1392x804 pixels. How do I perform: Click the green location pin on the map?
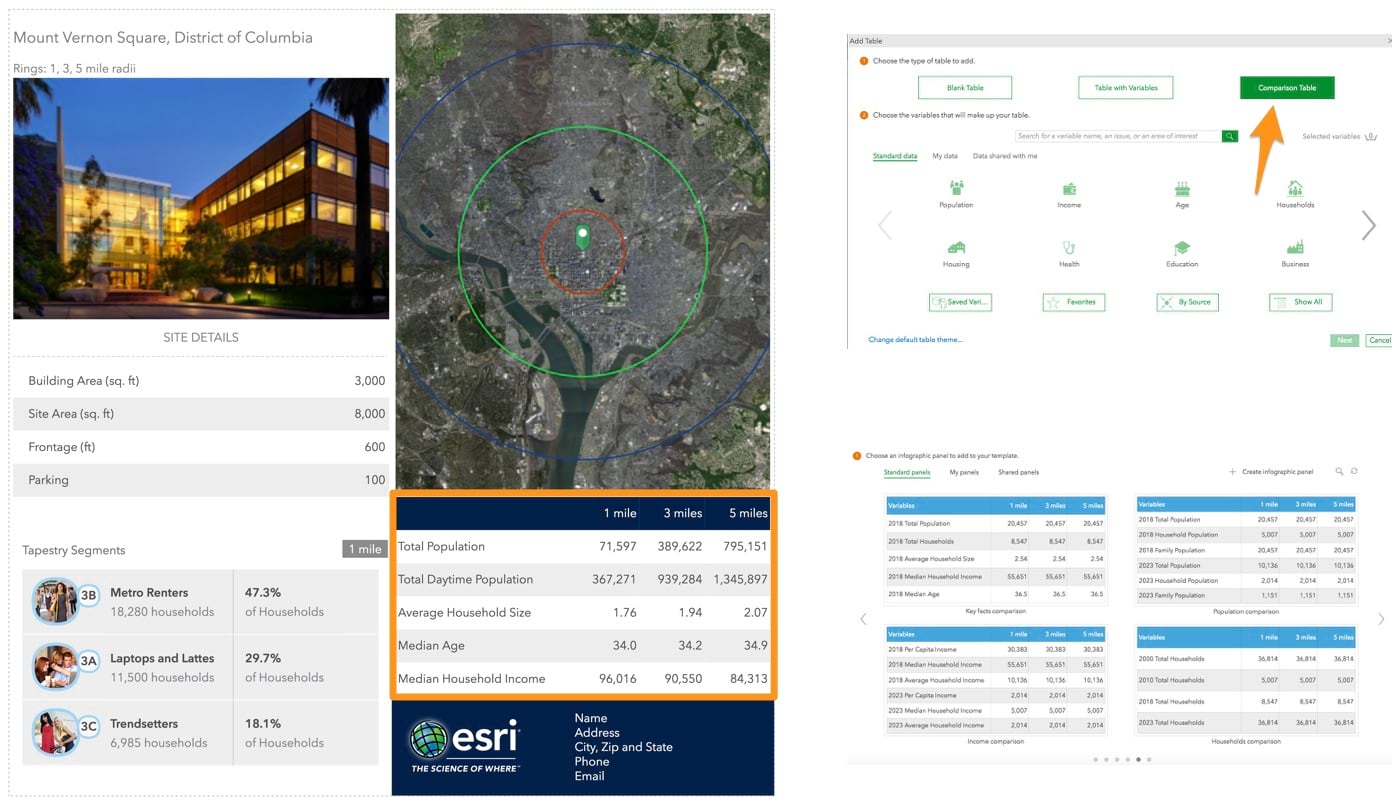point(582,238)
